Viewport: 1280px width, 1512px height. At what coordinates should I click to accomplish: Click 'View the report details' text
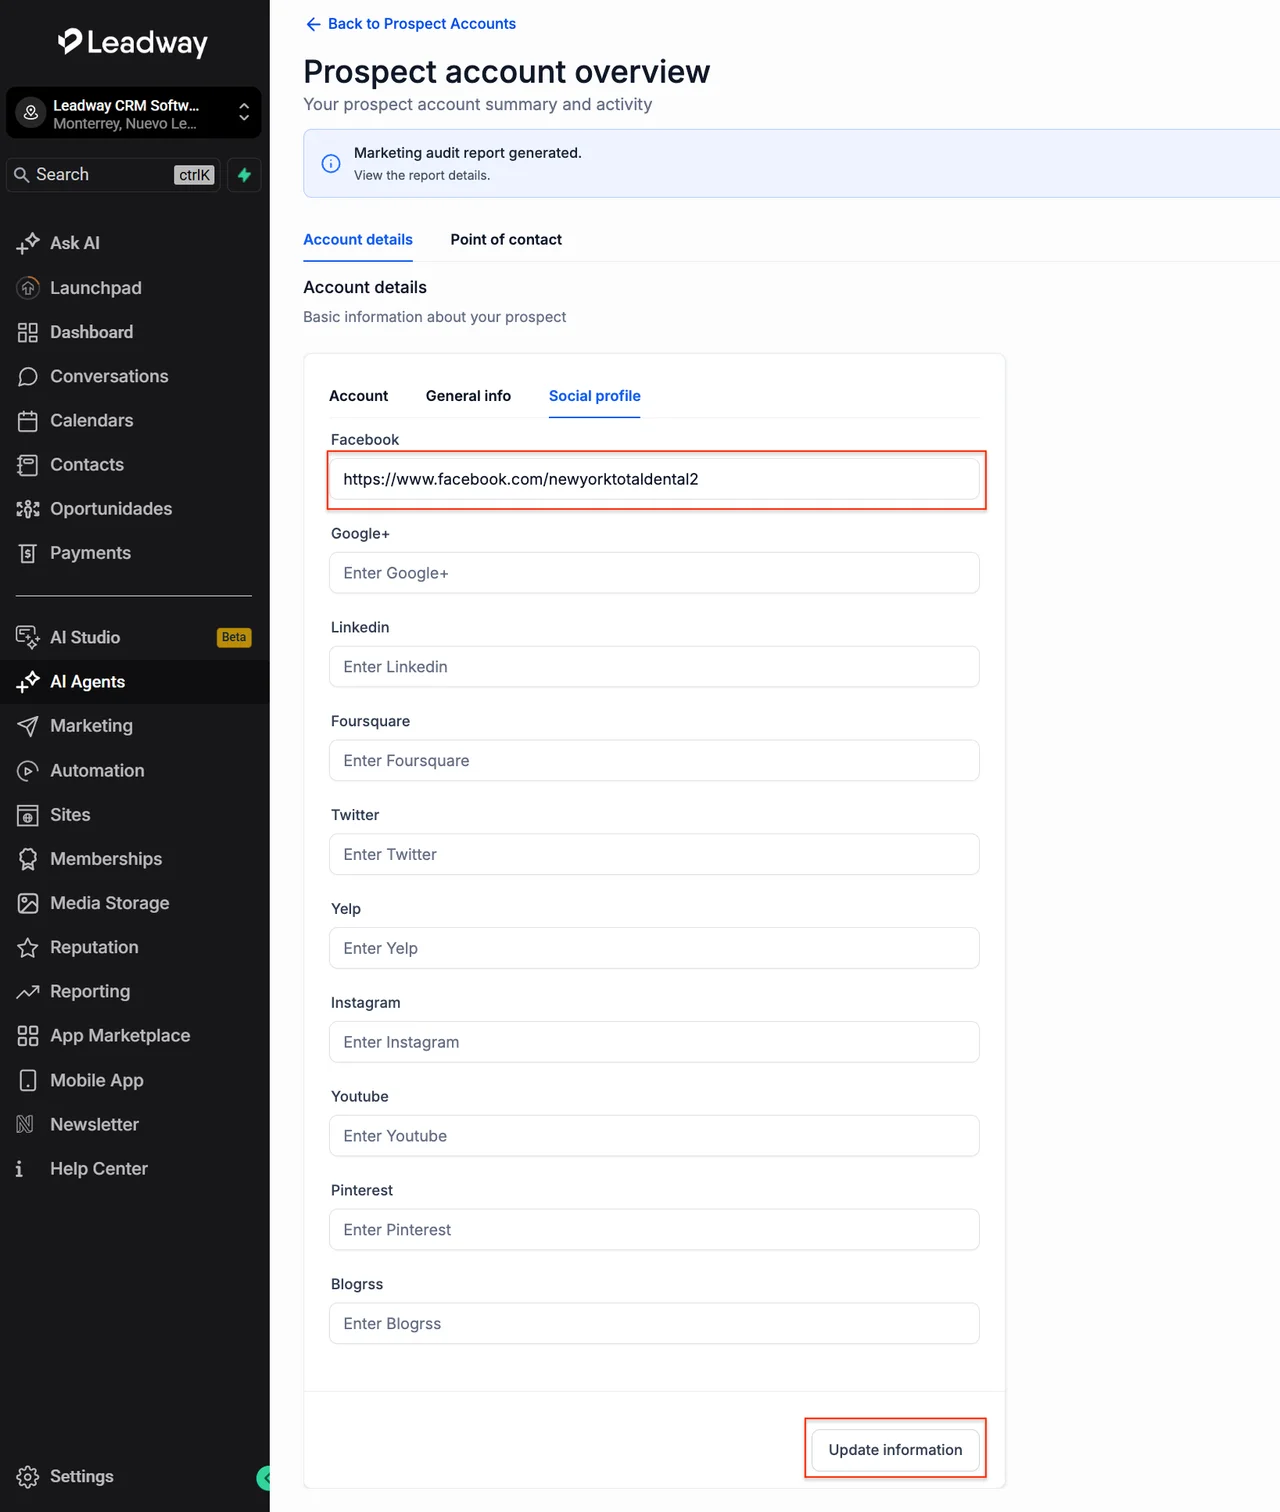click(x=422, y=175)
